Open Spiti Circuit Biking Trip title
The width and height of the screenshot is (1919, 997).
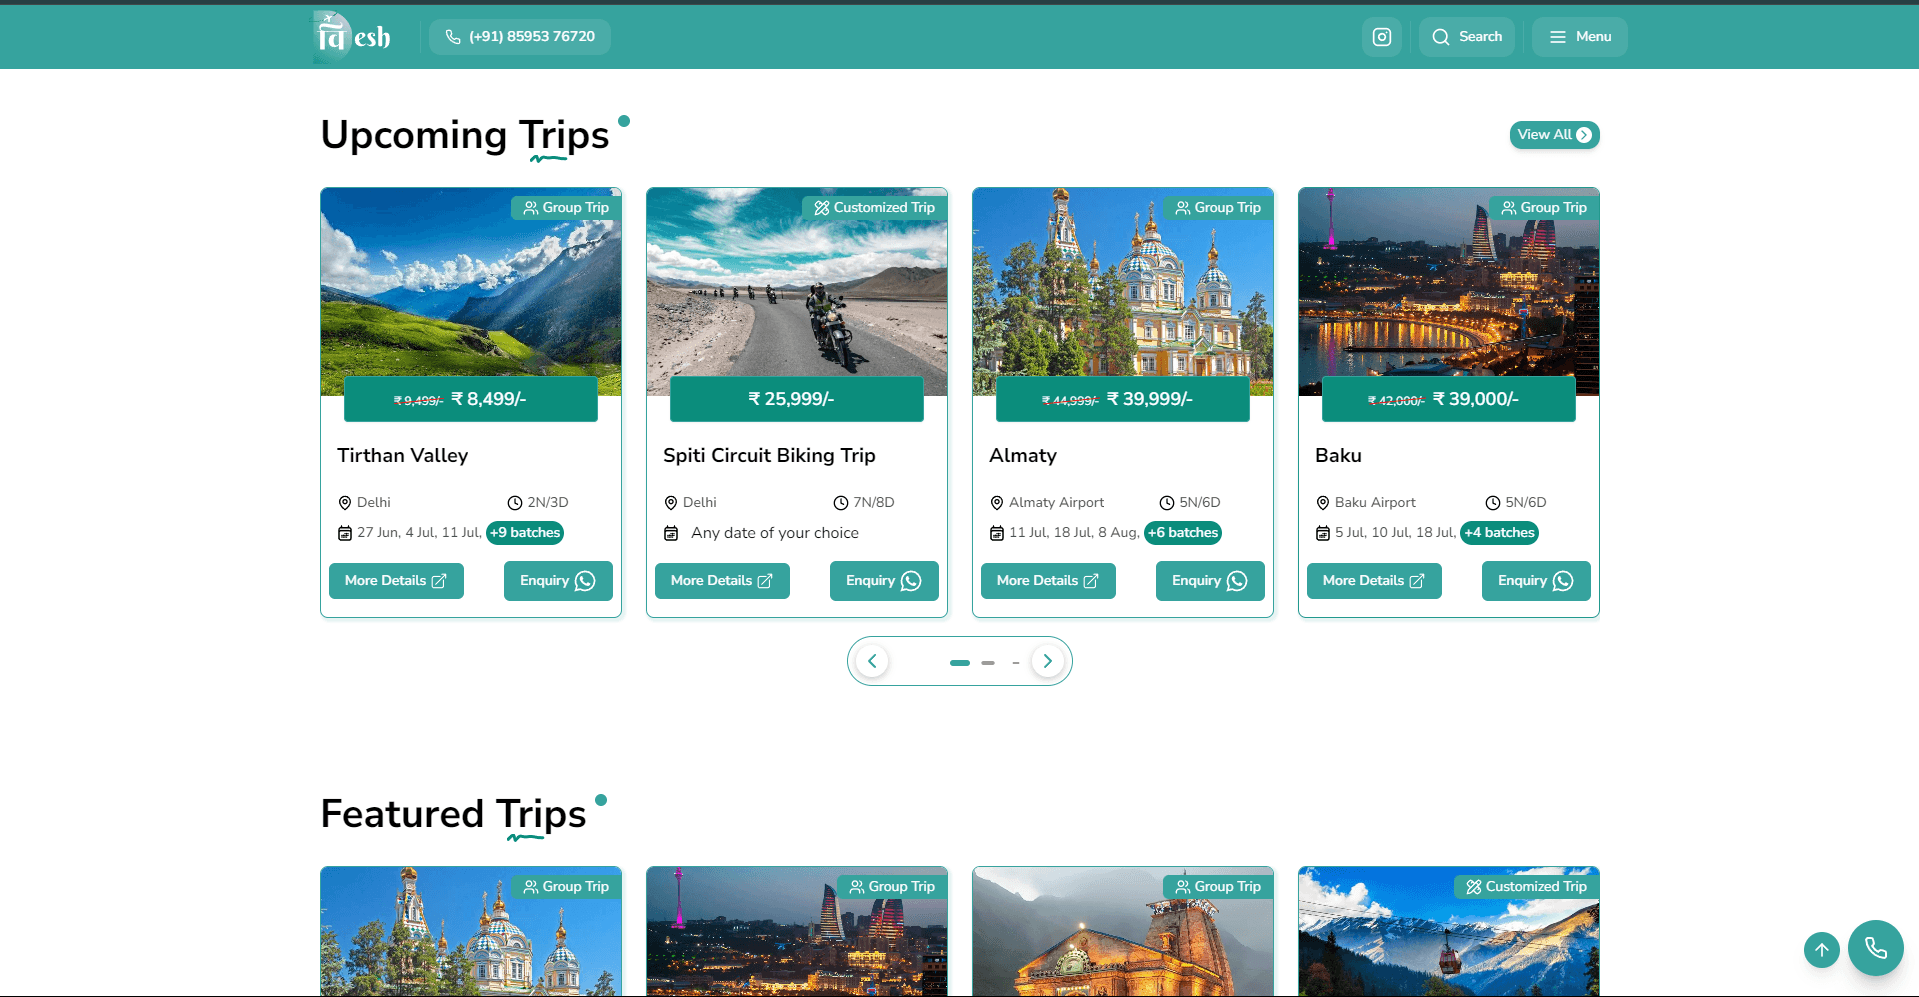(x=769, y=456)
